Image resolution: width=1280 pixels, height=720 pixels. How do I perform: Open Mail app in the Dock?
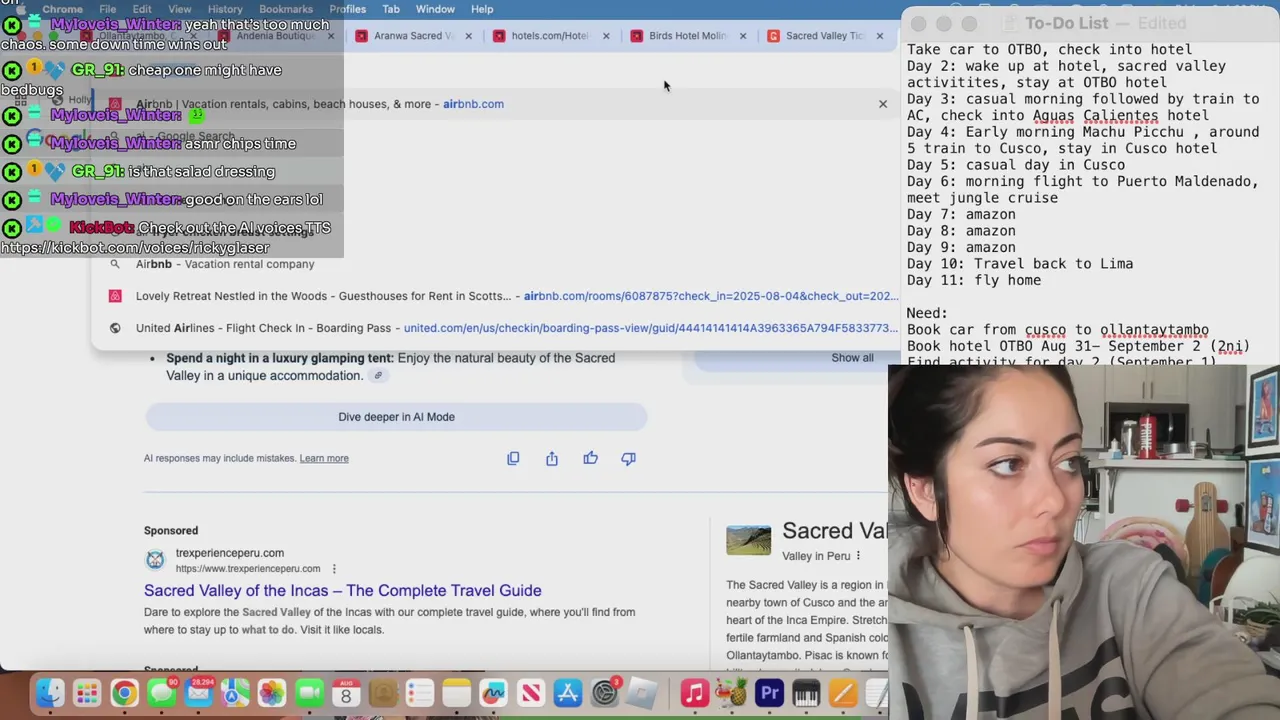198,693
